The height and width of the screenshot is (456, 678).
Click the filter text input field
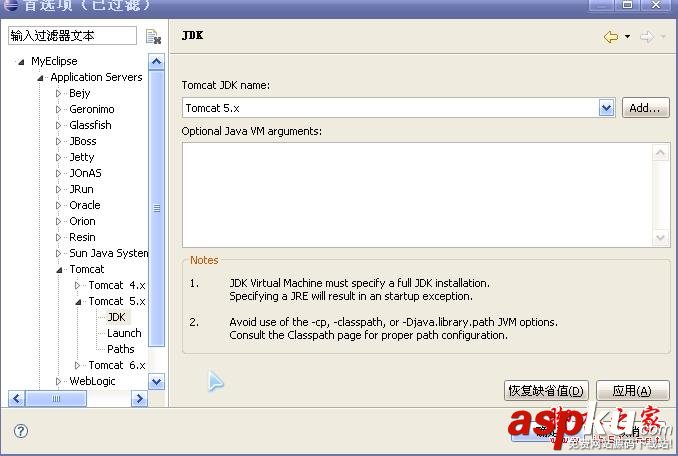[x=72, y=35]
